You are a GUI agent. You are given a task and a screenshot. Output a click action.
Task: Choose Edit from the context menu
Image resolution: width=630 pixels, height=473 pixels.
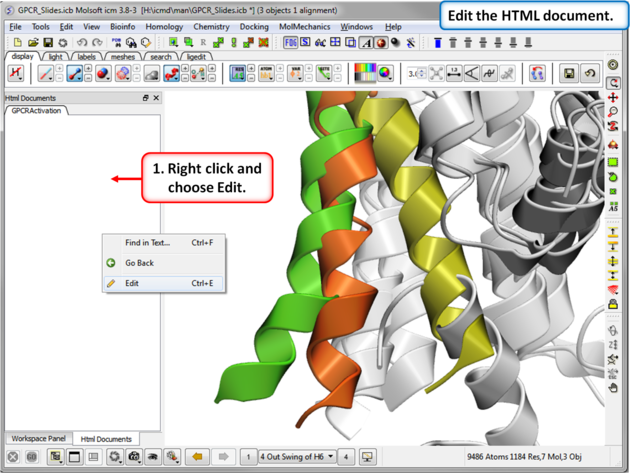coord(132,283)
